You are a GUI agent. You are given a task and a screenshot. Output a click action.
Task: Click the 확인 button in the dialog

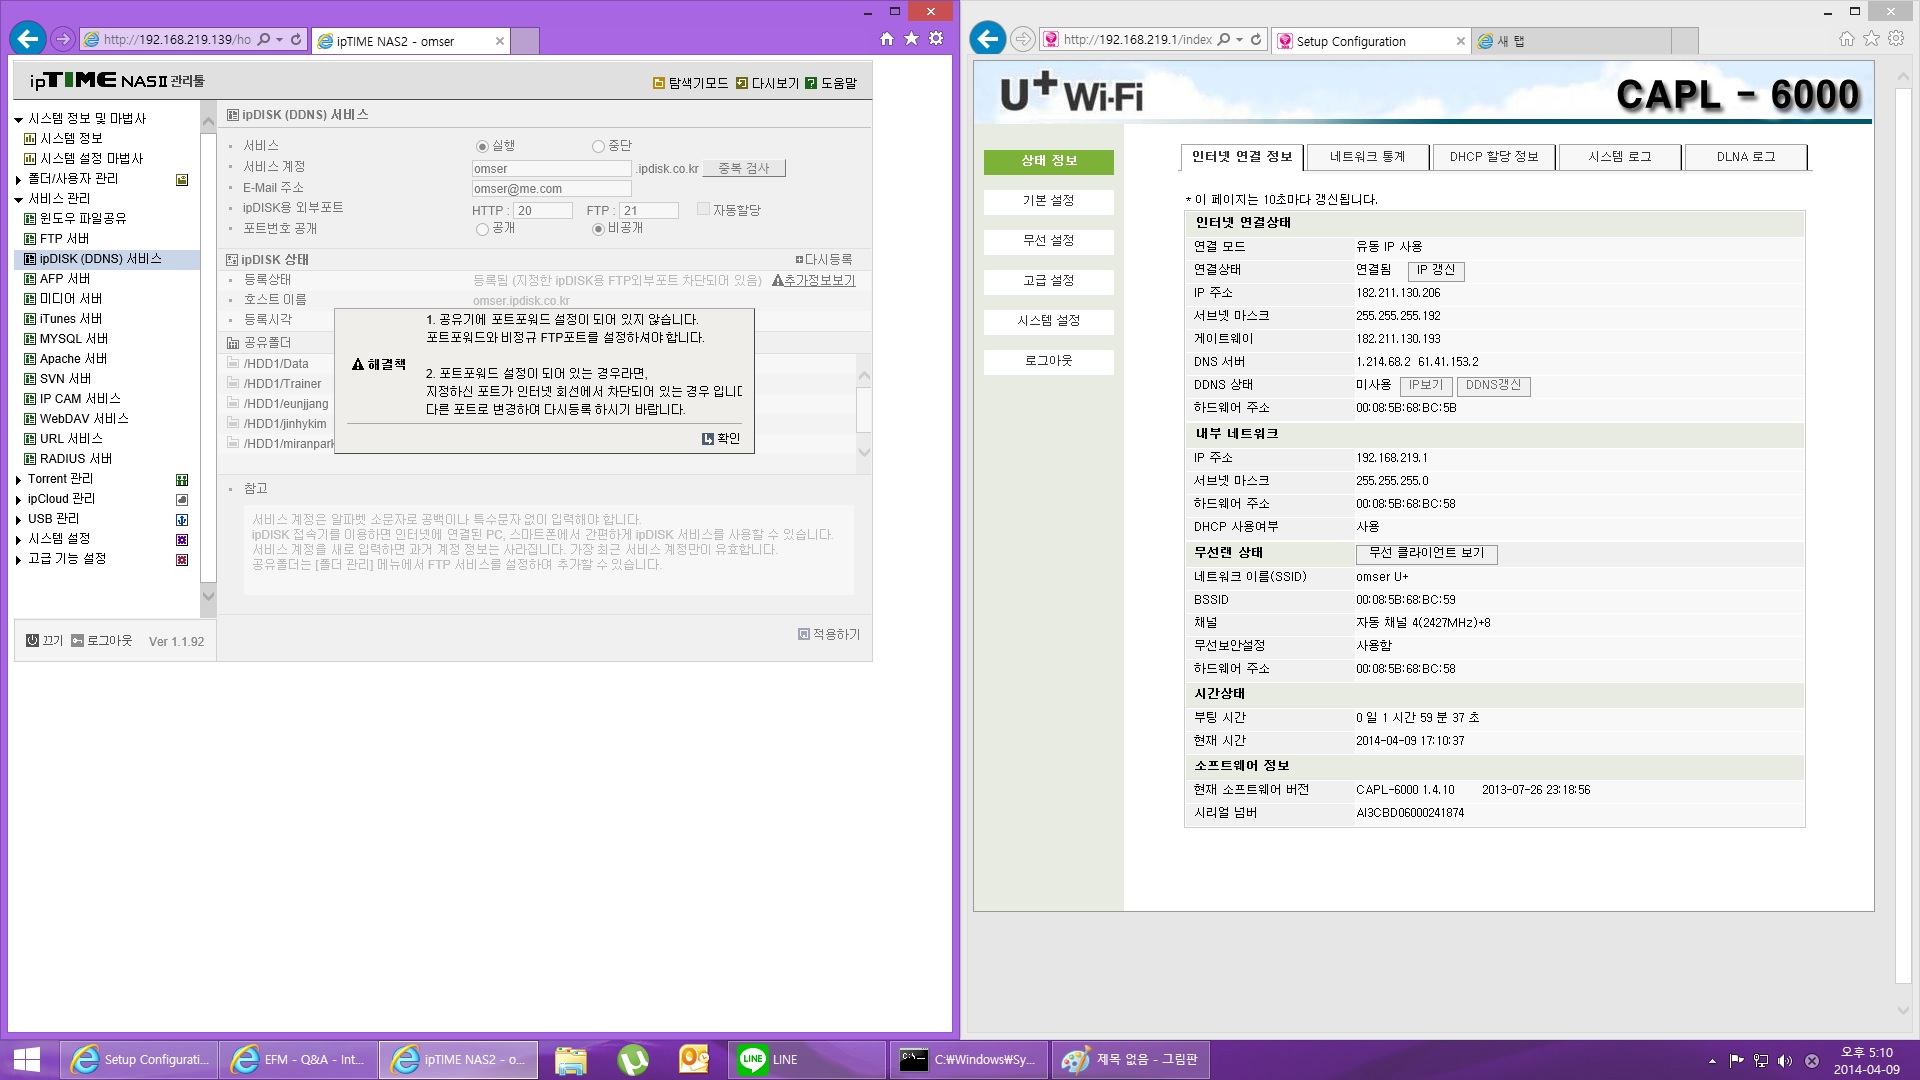(x=721, y=438)
